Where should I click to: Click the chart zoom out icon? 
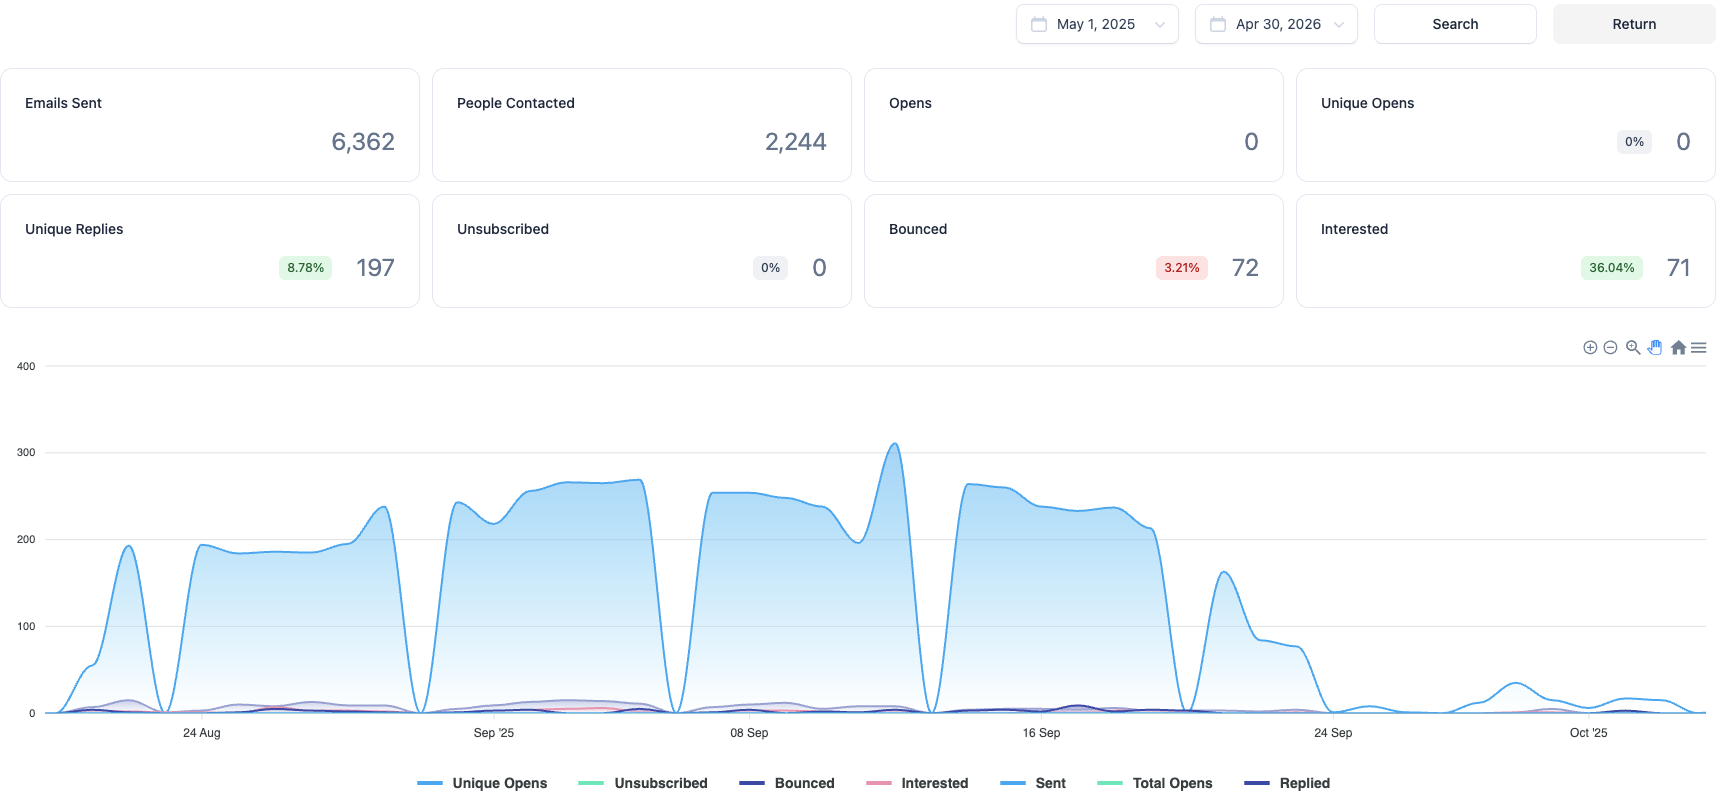point(1610,348)
